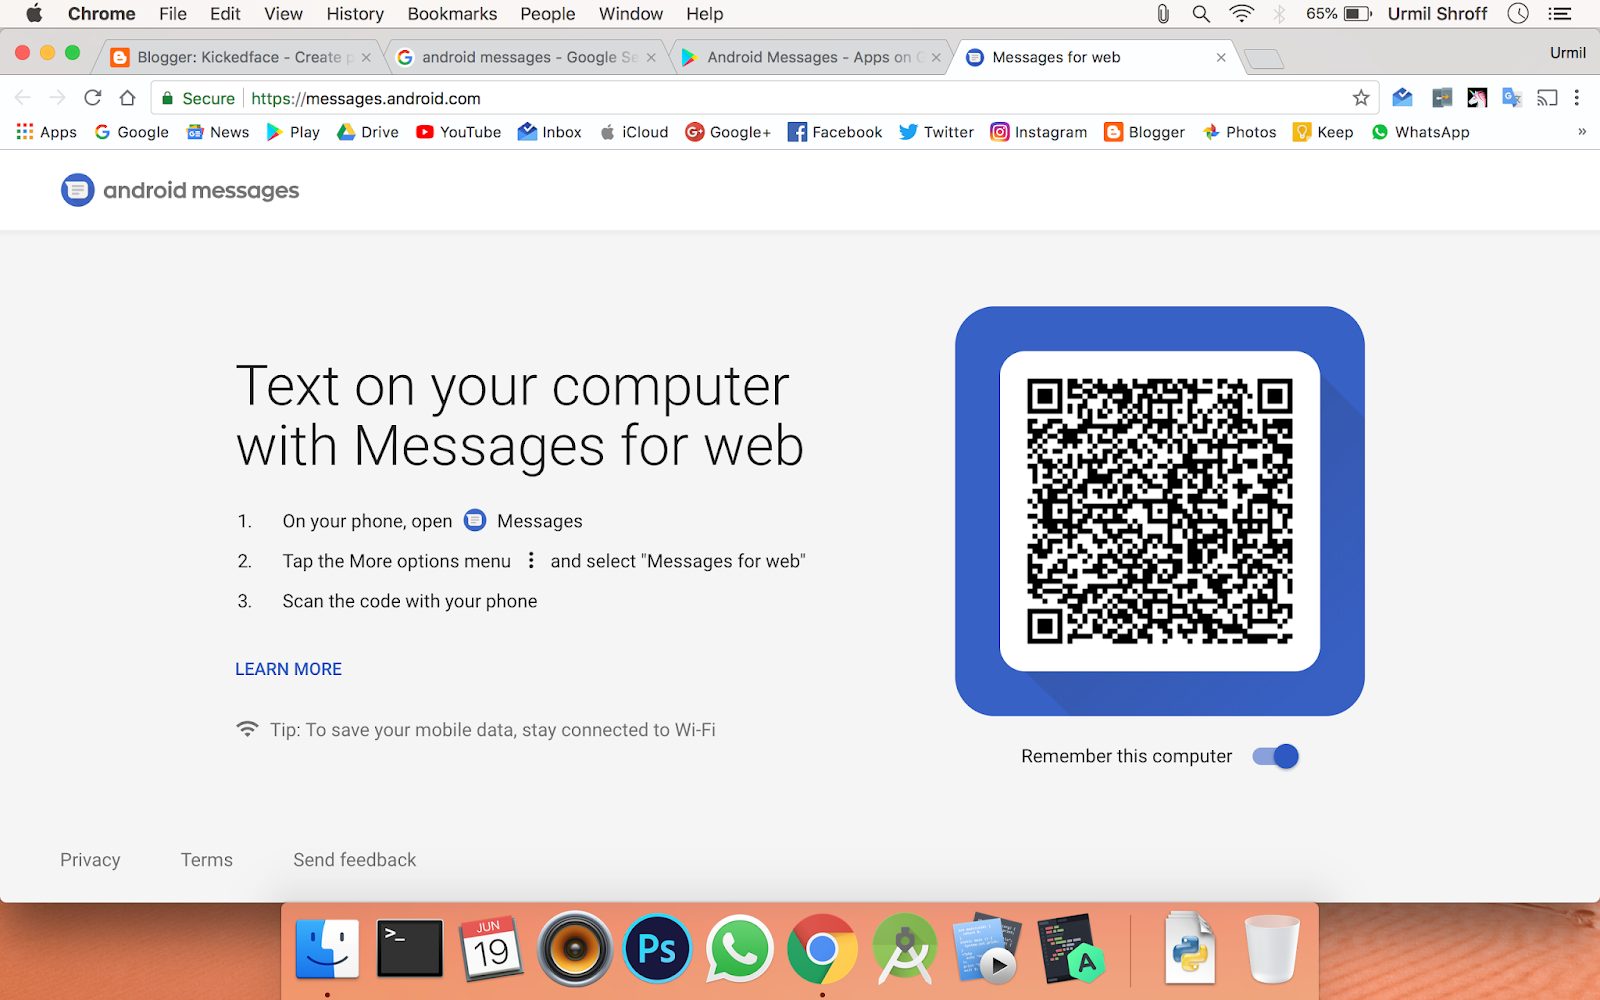Open Trash in the Dock
The height and width of the screenshot is (1000, 1600).
[x=1272, y=948]
